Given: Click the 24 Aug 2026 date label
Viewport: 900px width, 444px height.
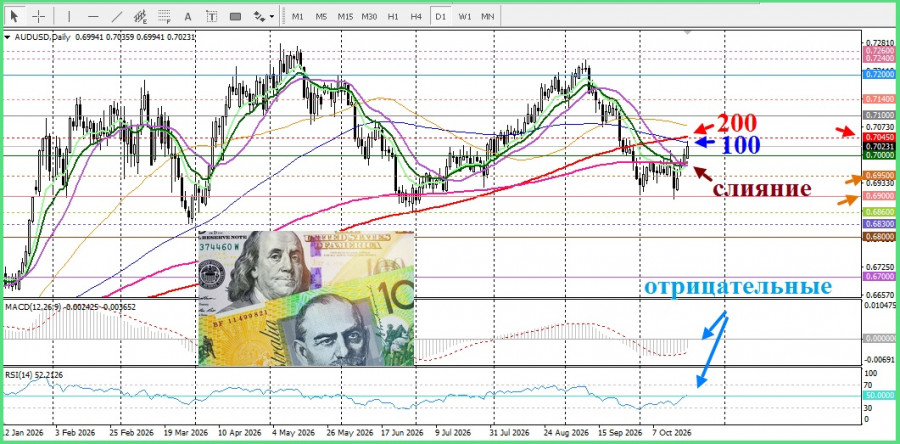Looking at the screenshot, I should click(566, 433).
